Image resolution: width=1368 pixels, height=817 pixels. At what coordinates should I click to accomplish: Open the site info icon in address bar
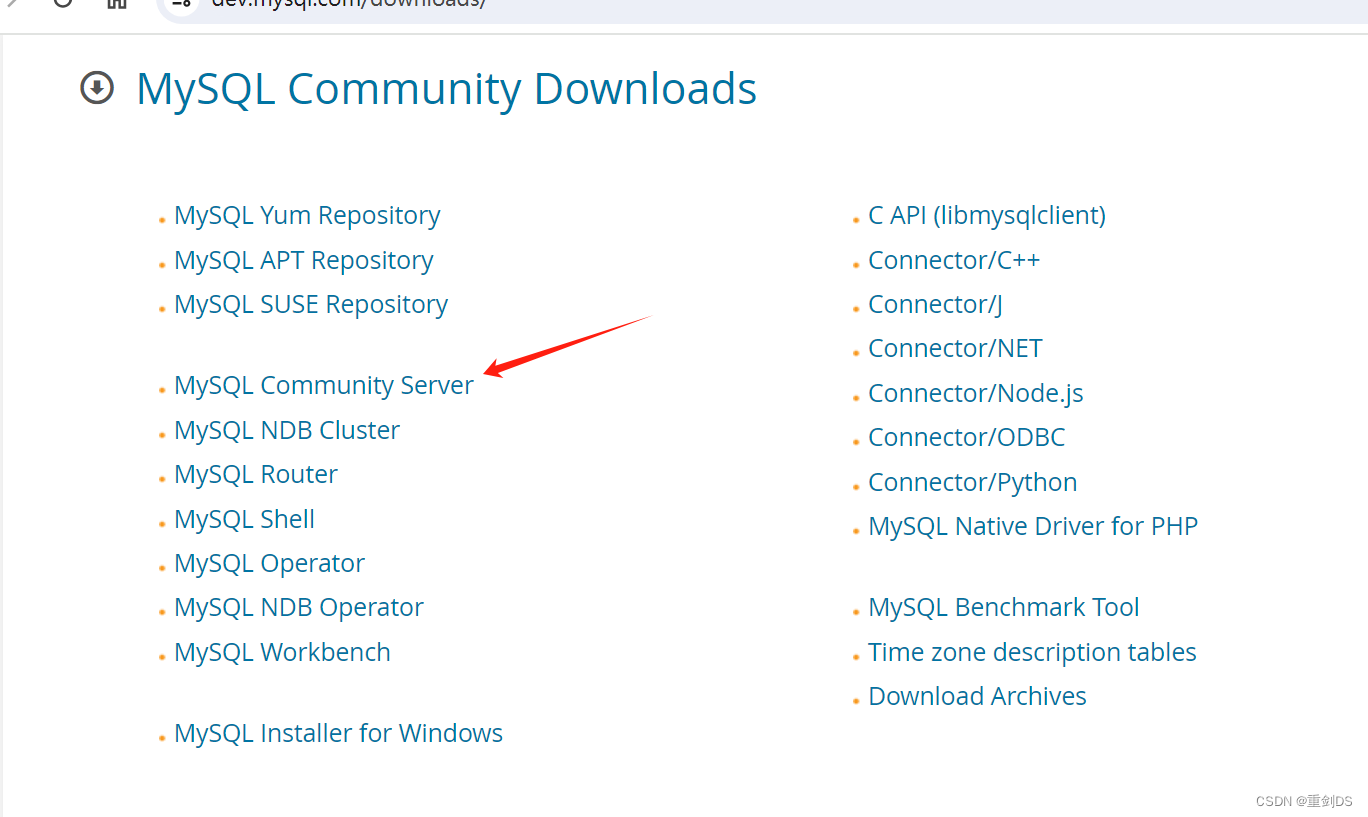click(181, 3)
